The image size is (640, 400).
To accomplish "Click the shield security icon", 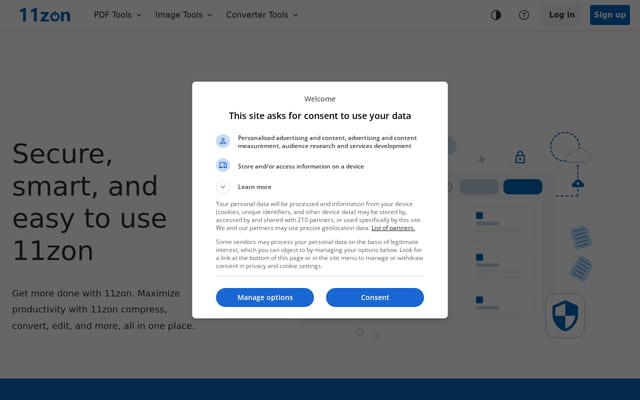I will coord(565,316).
